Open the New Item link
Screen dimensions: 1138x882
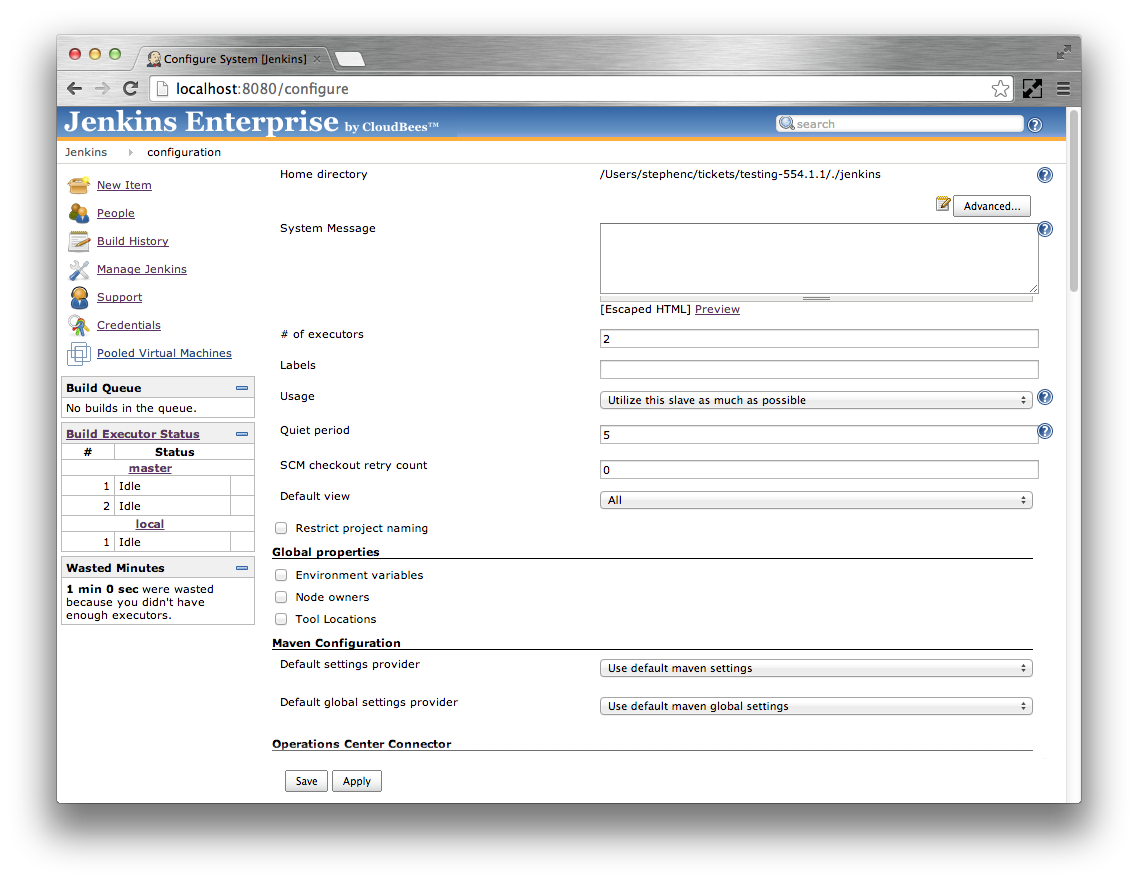124,185
